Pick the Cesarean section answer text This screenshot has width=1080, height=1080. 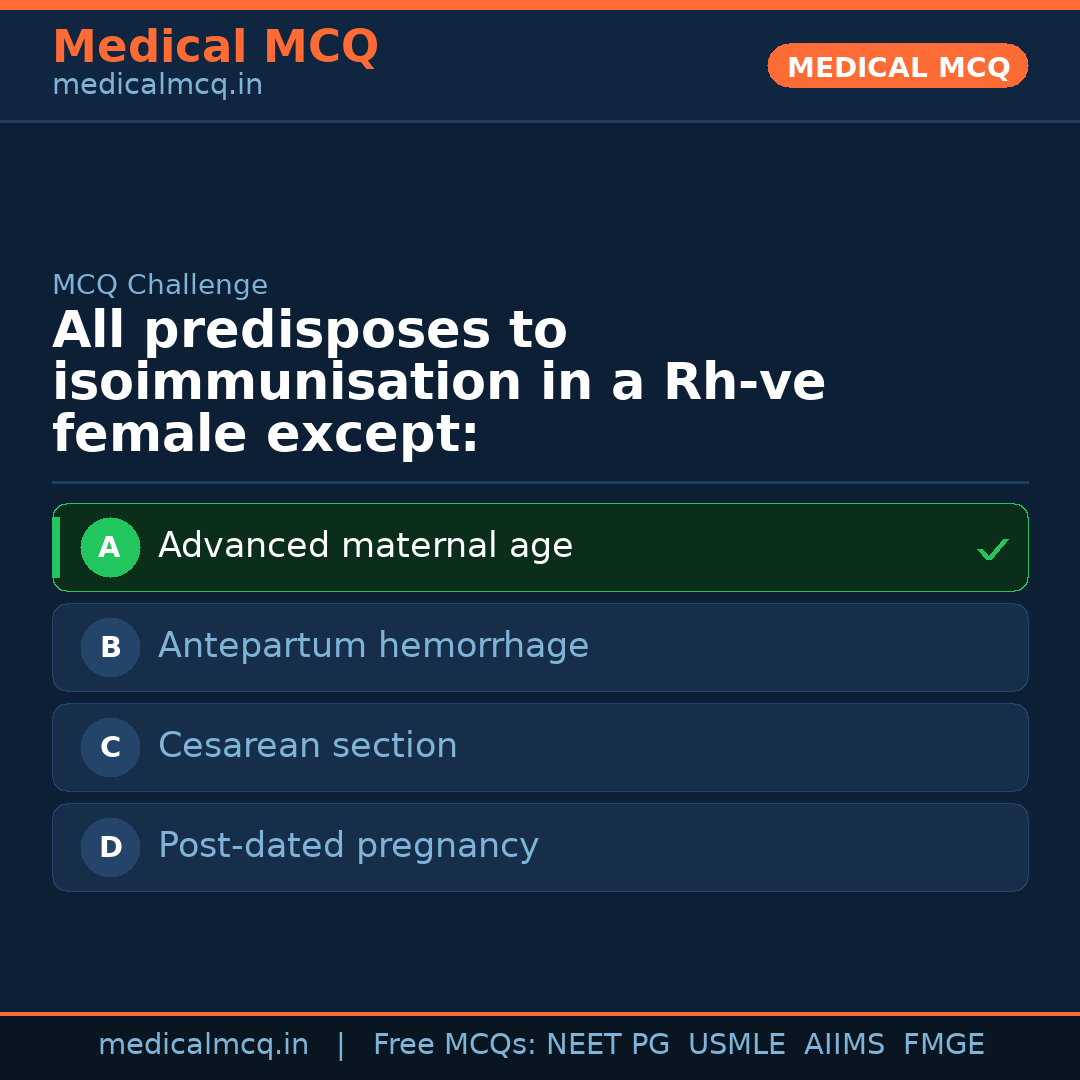coord(307,746)
